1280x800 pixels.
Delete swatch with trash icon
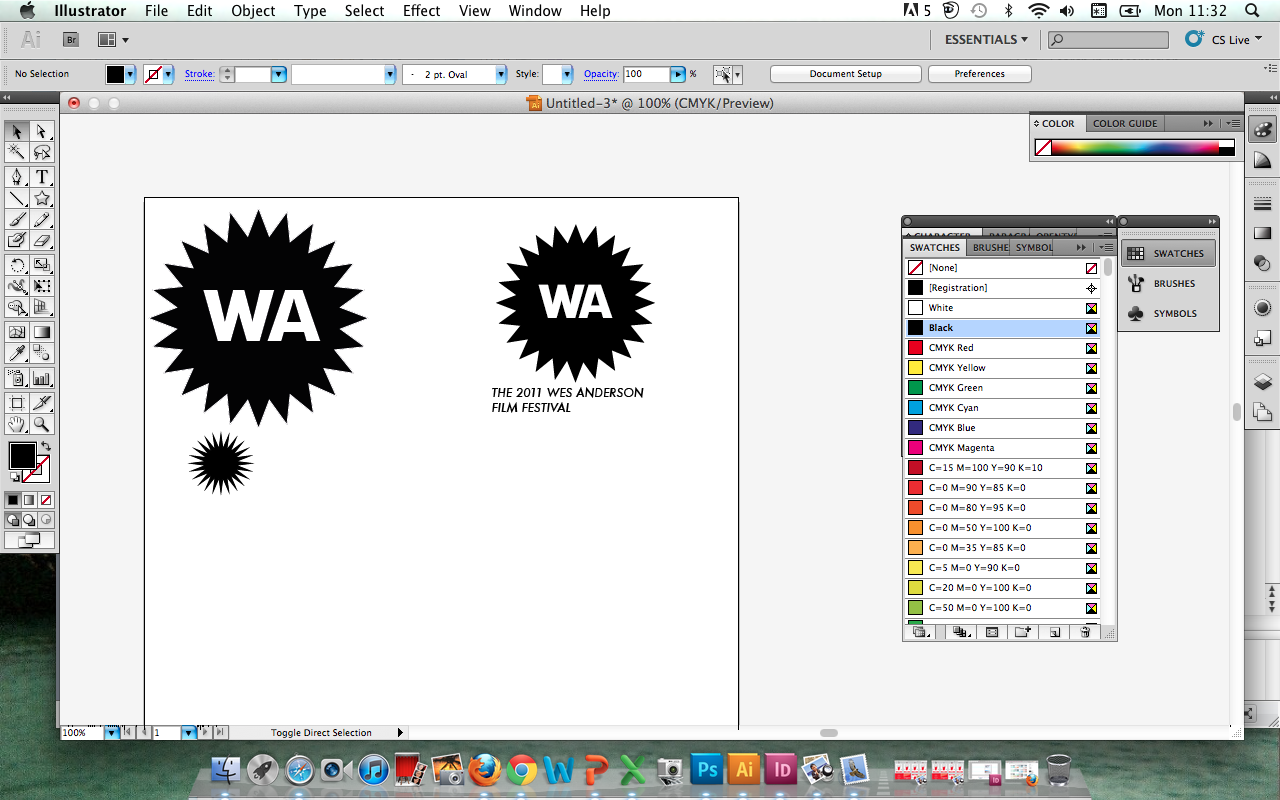(1085, 632)
